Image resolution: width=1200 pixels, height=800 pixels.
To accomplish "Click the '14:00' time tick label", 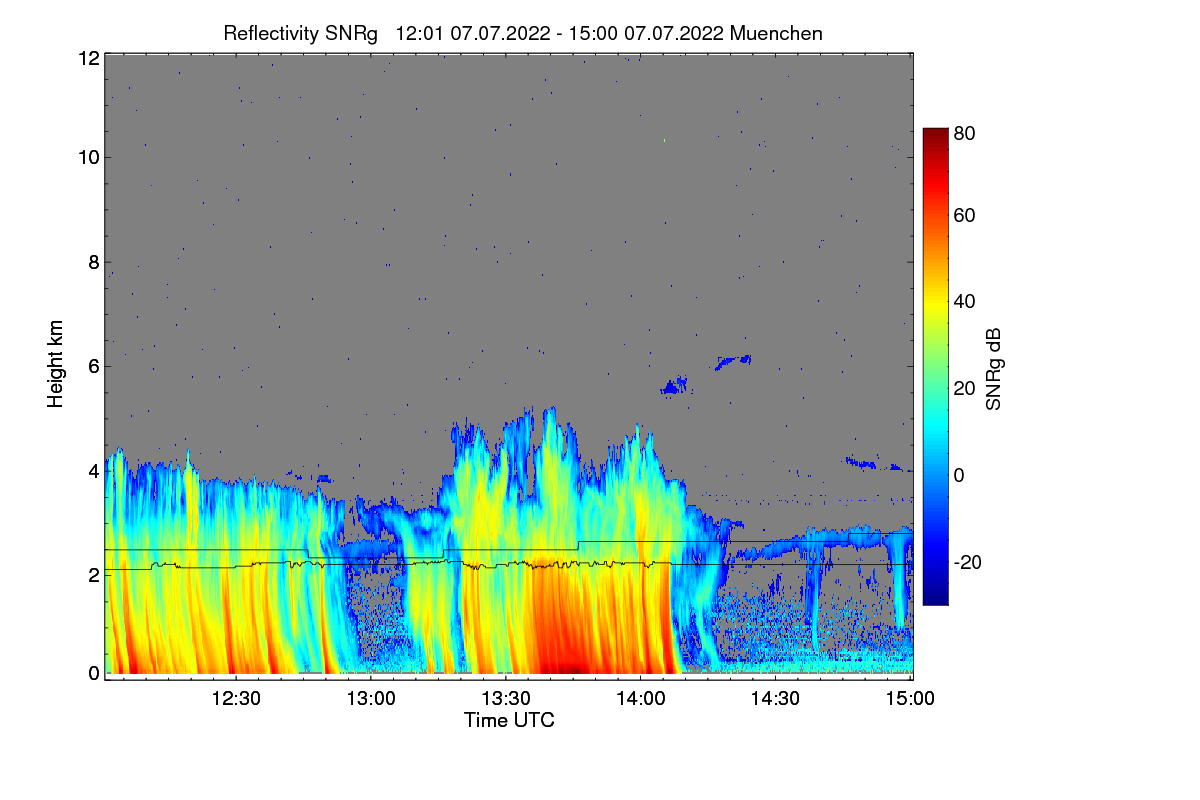I will (640, 698).
